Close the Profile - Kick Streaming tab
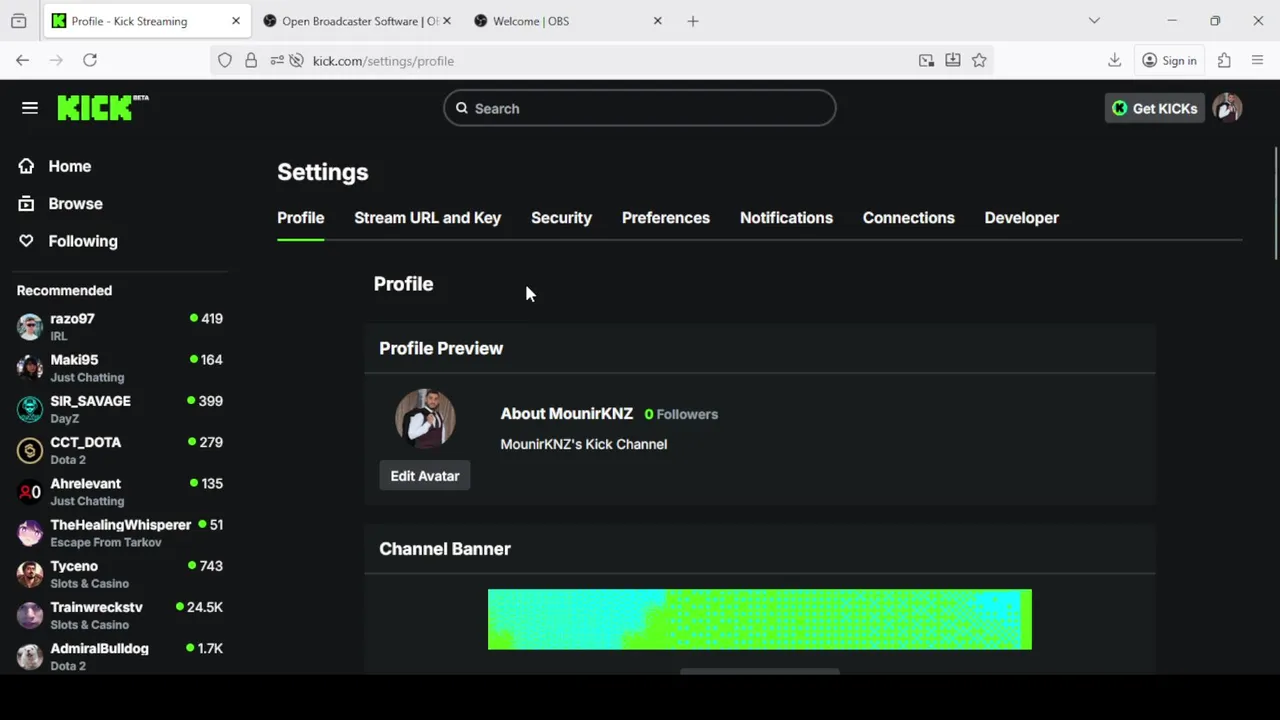Screen dimensions: 1280x720 (x=236, y=21)
